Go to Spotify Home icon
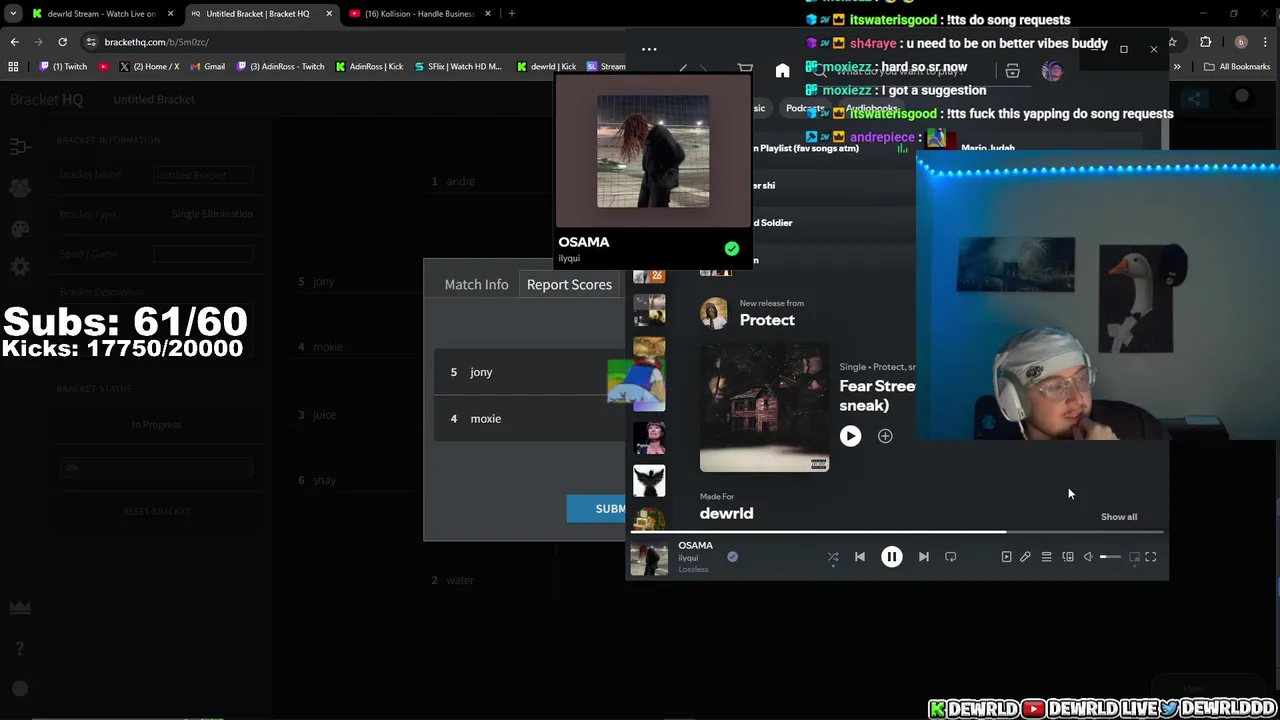Image resolution: width=1280 pixels, height=720 pixels. 782,71
